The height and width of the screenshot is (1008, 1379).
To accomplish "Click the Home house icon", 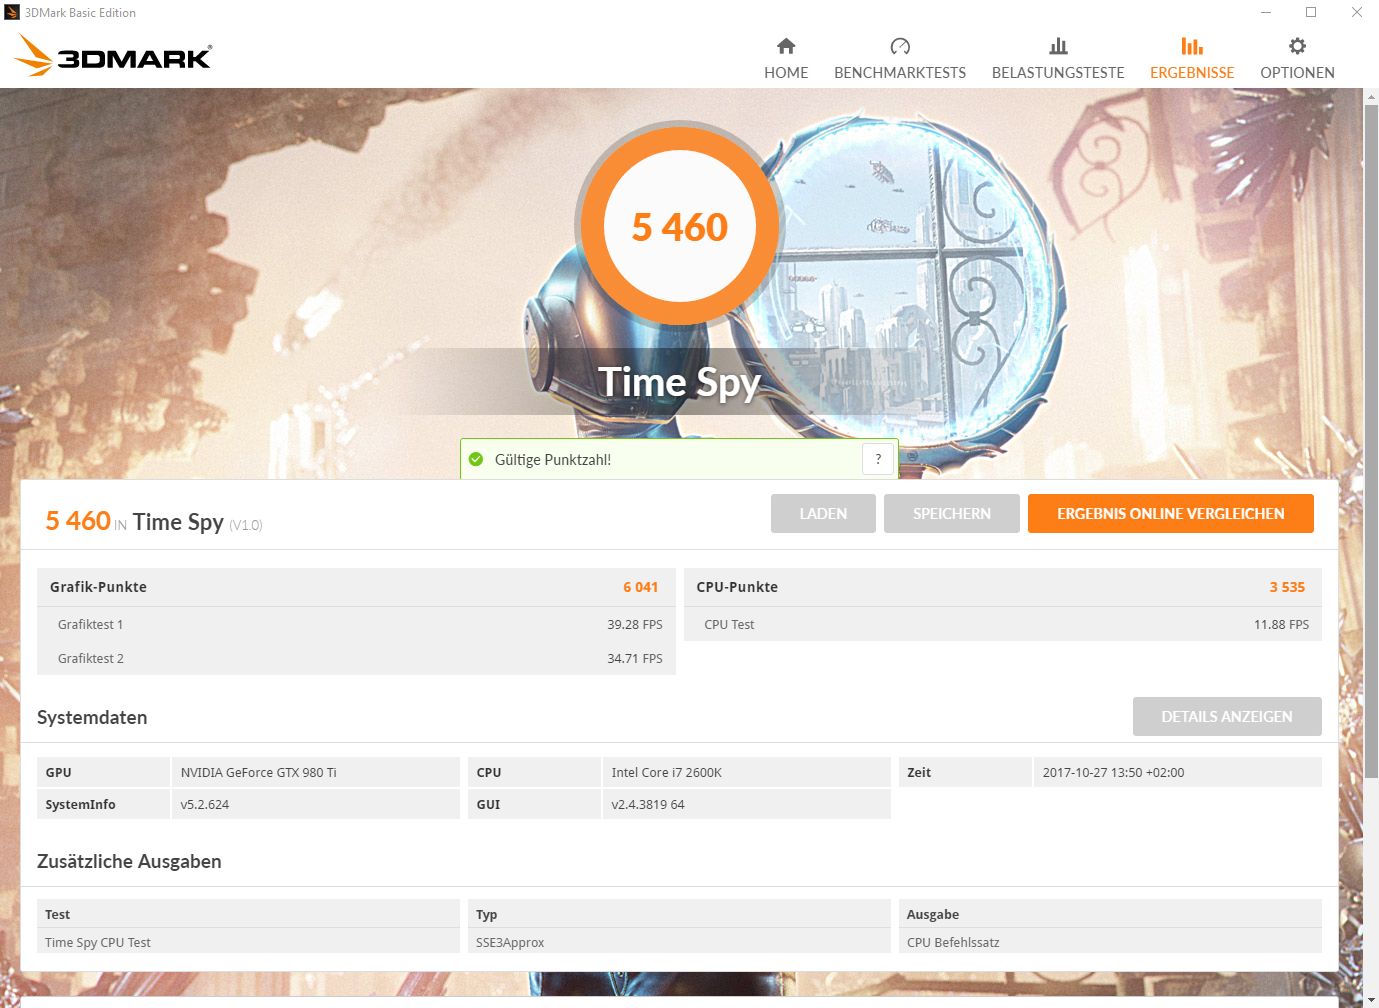I will (786, 46).
